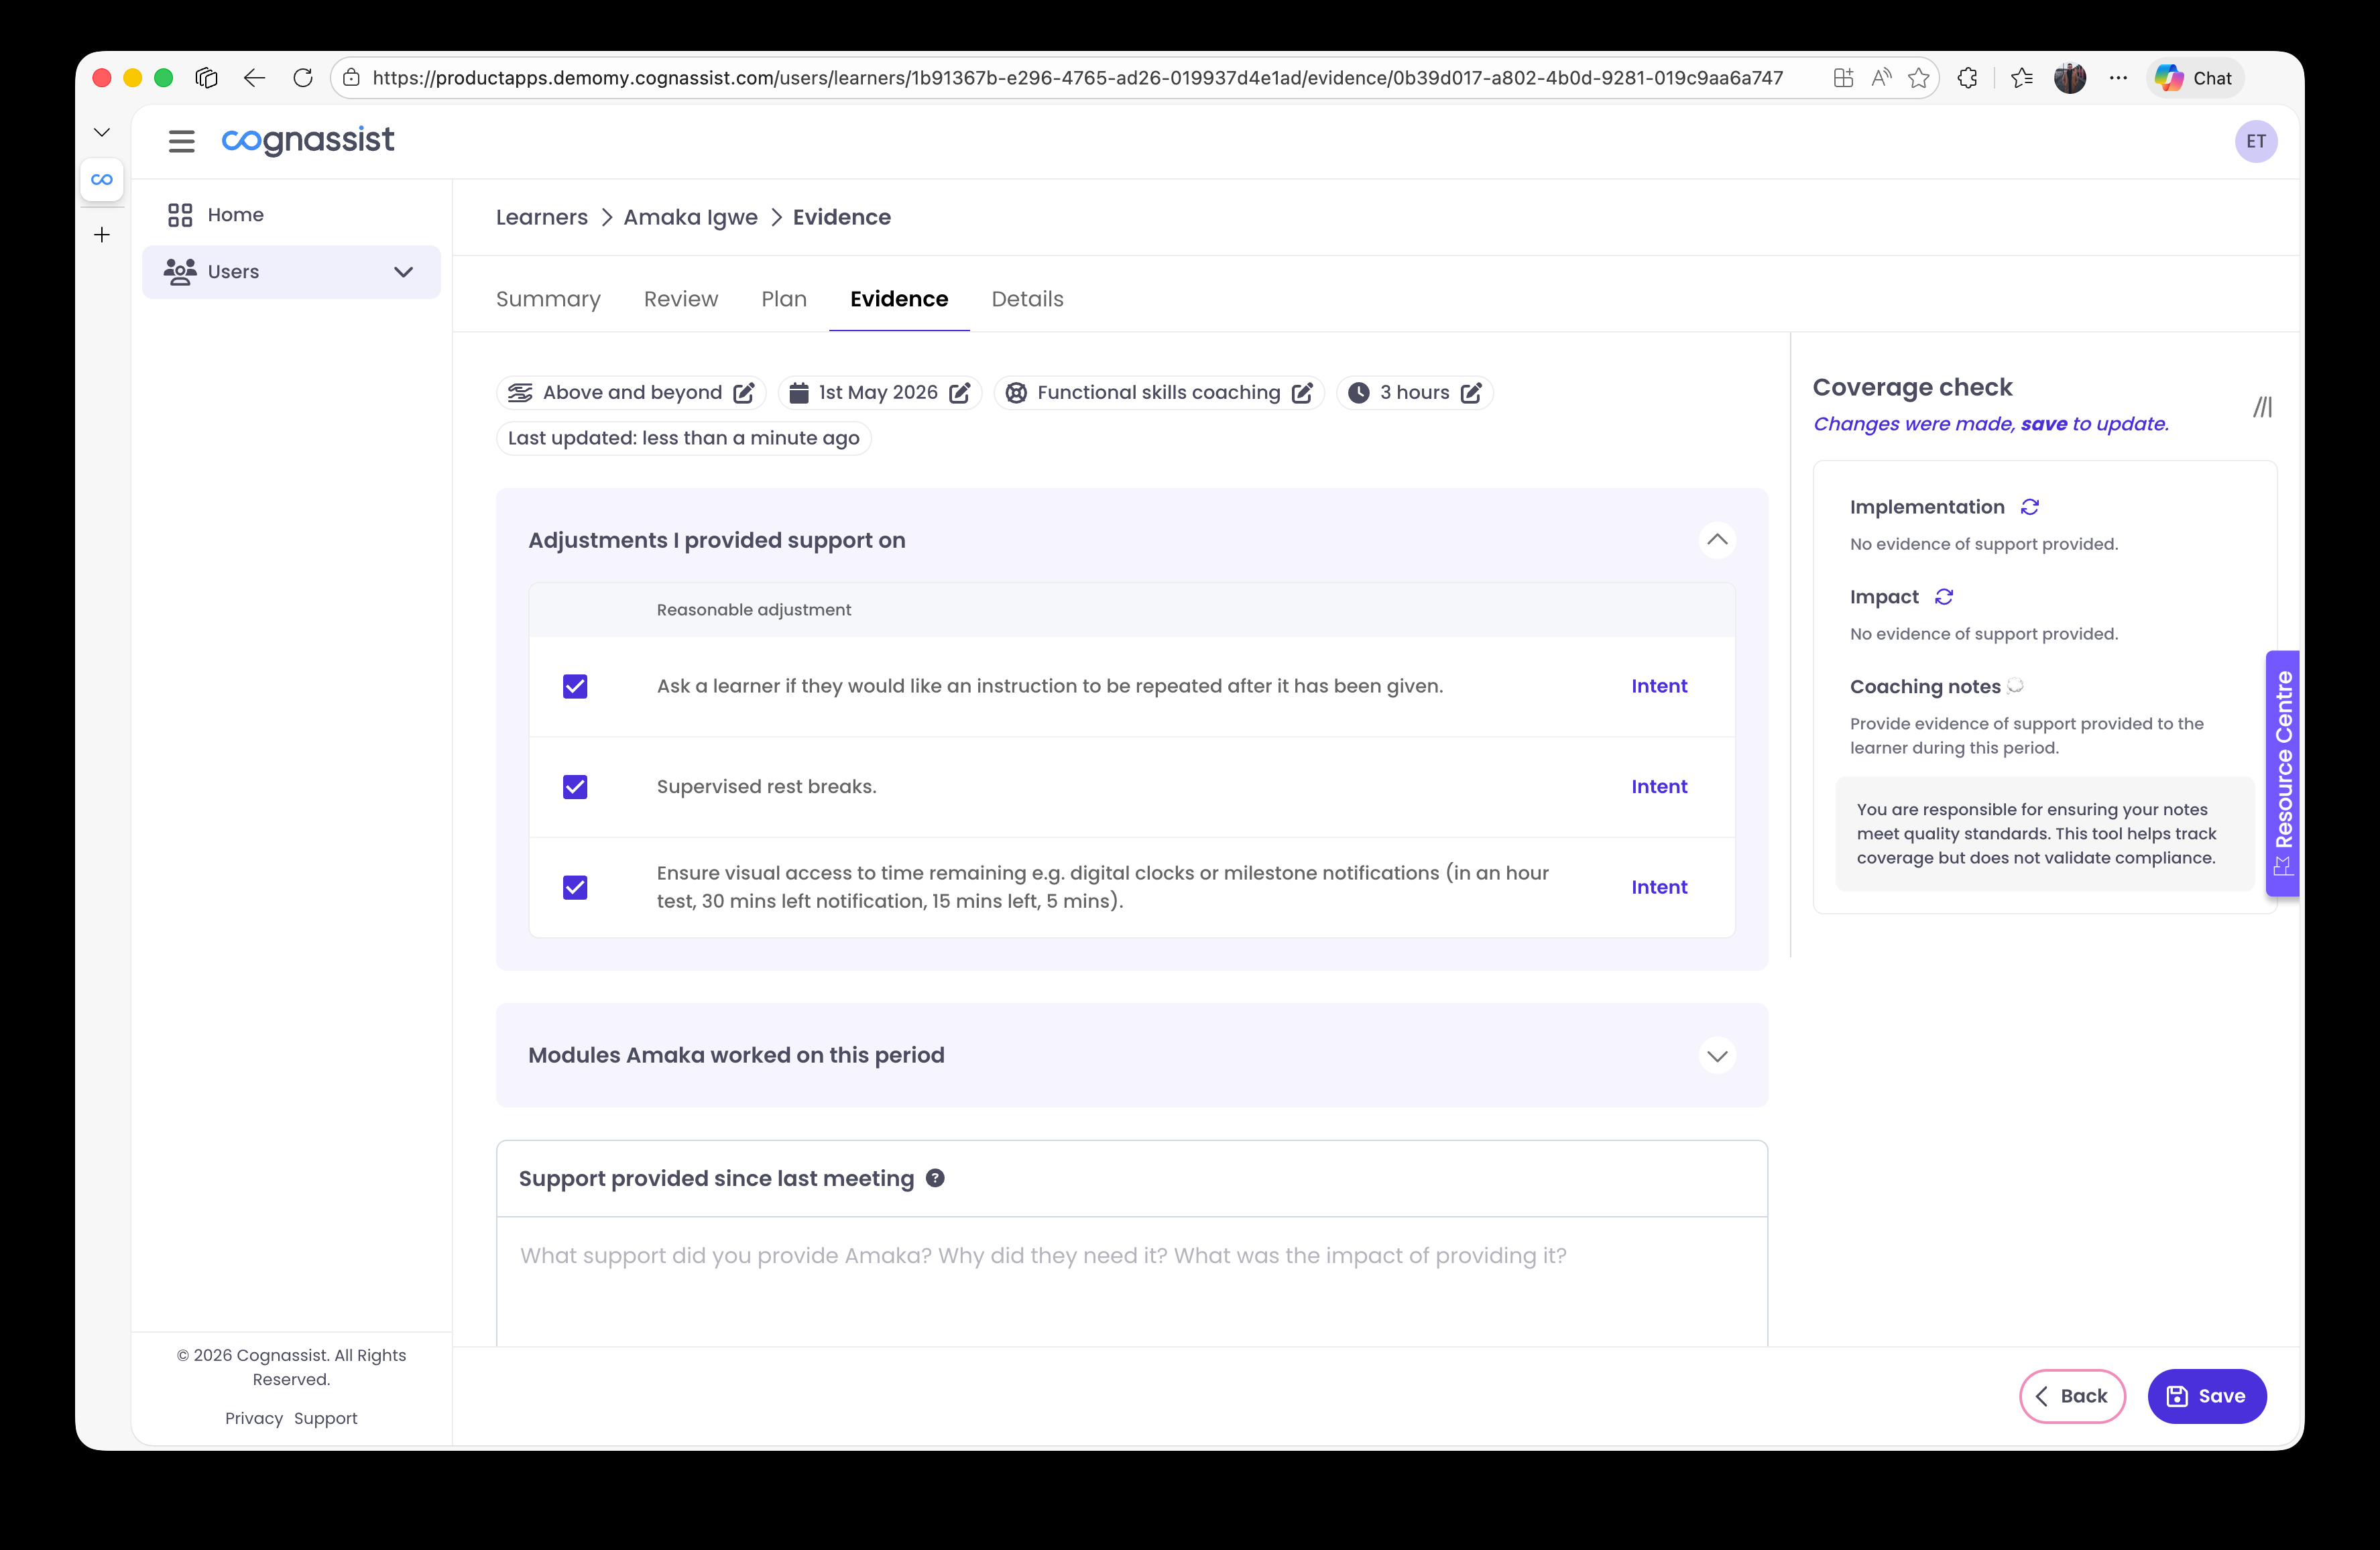2380x1550 pixels.
Task: Edit the "Above and beyond" label with its pencil icon
Action: click(744, 392)
